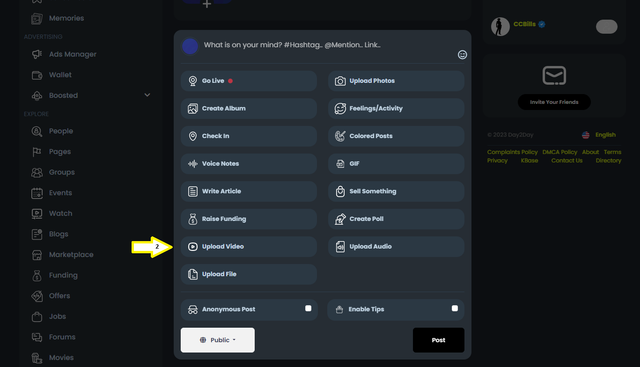This screenshot has height=367, width=640.
Task: Click the Marketplace store icon
Action: pyautogui.click(x=37, y=255)
